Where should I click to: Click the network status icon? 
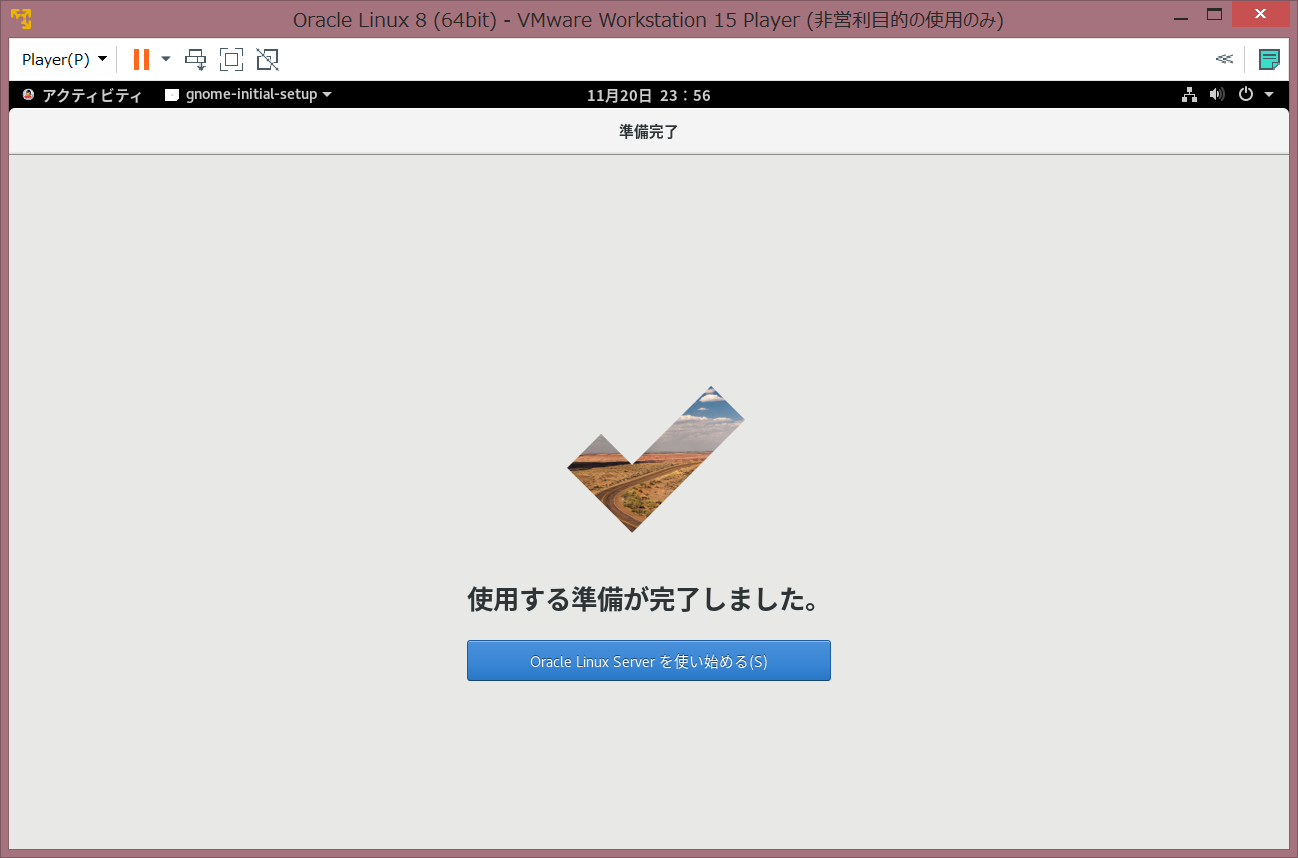[1189, 95]
